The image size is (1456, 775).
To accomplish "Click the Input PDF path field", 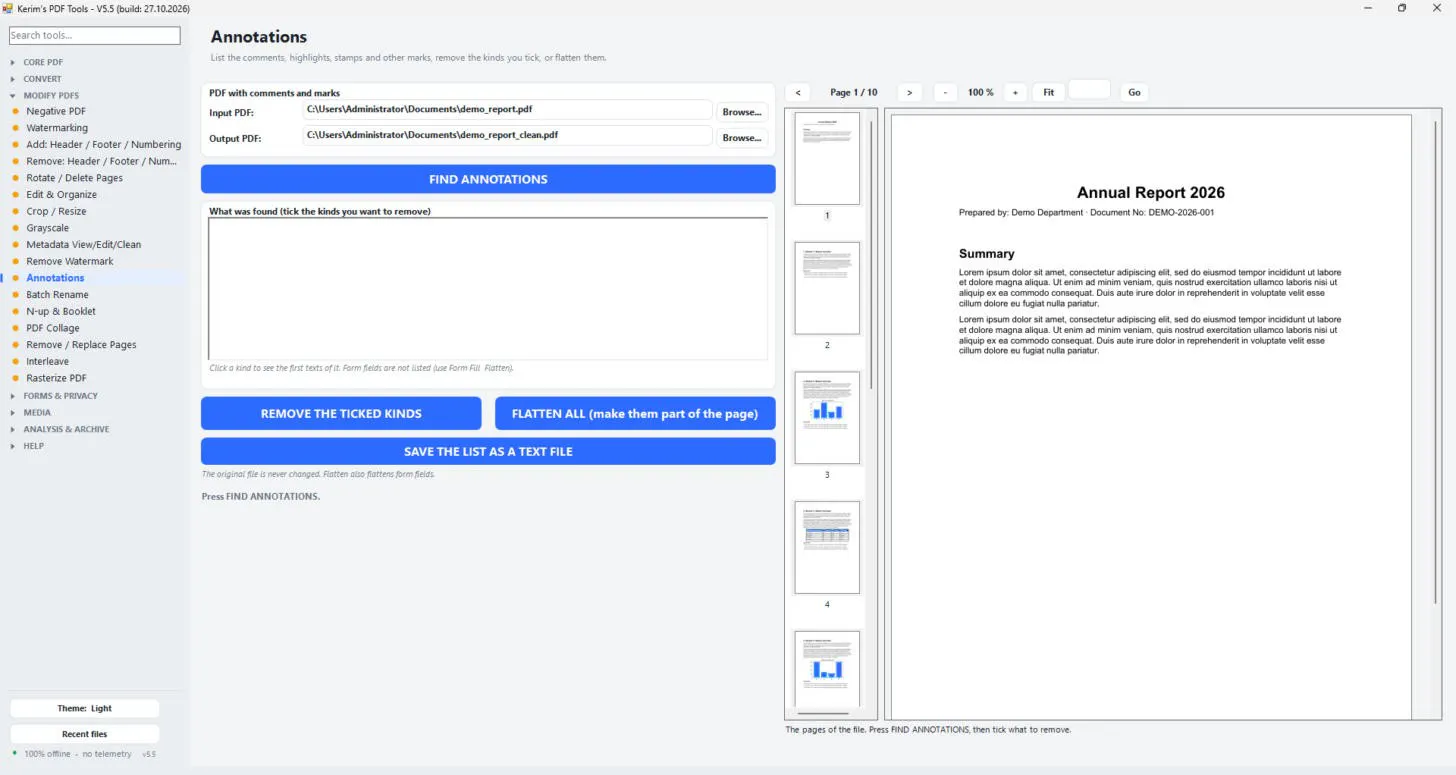I will [x=507, y=110].
